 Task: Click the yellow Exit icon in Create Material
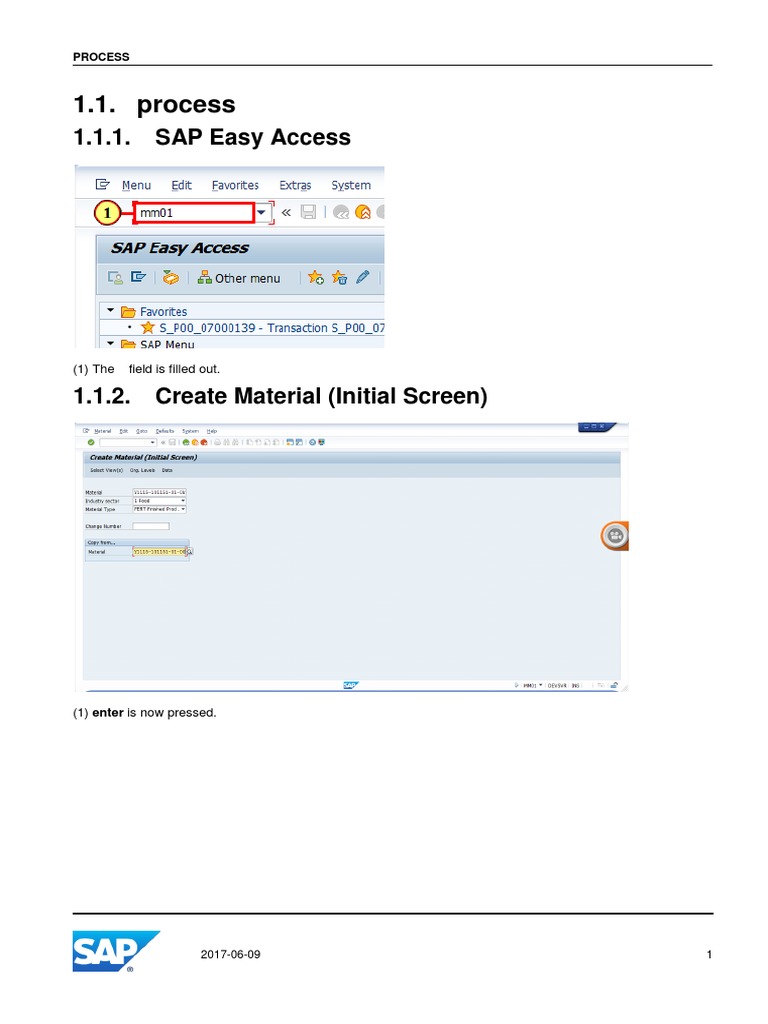click(x=195, y=442)
